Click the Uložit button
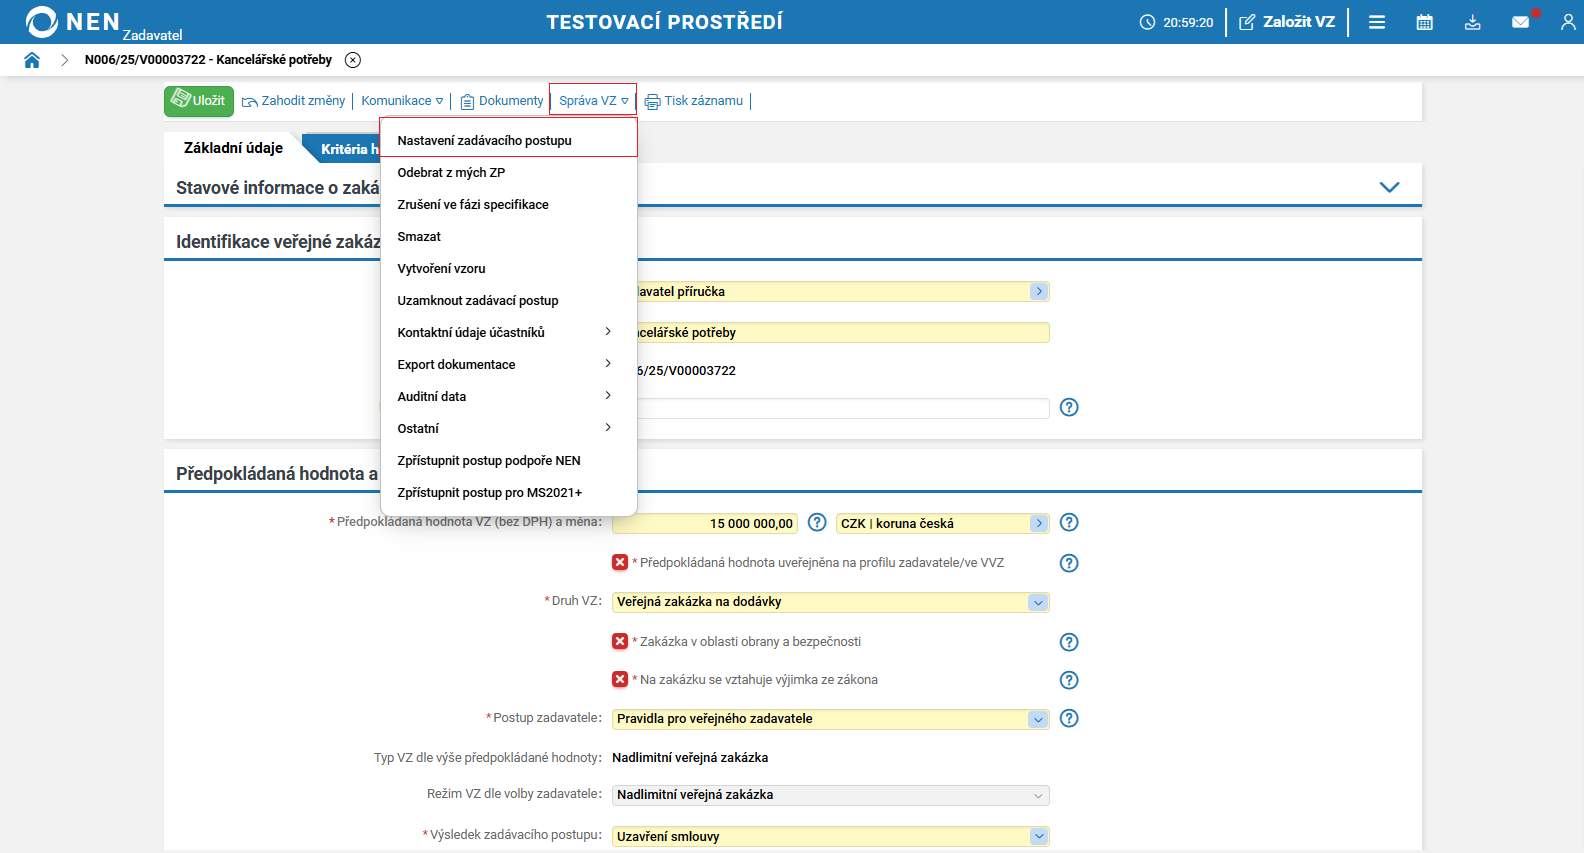 (198, 101)
